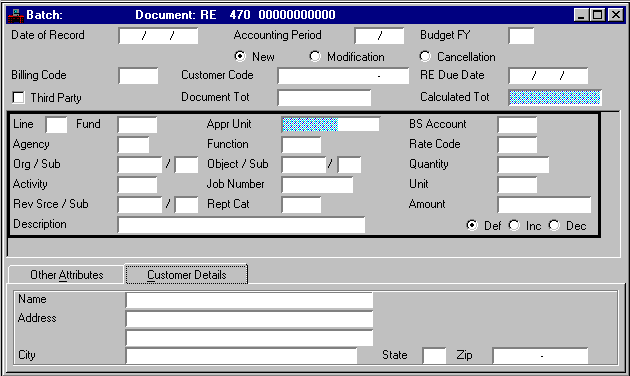The width and height of the screenshot is (630, 376).
Task: Click the Description field
Action: pos(241,225)
